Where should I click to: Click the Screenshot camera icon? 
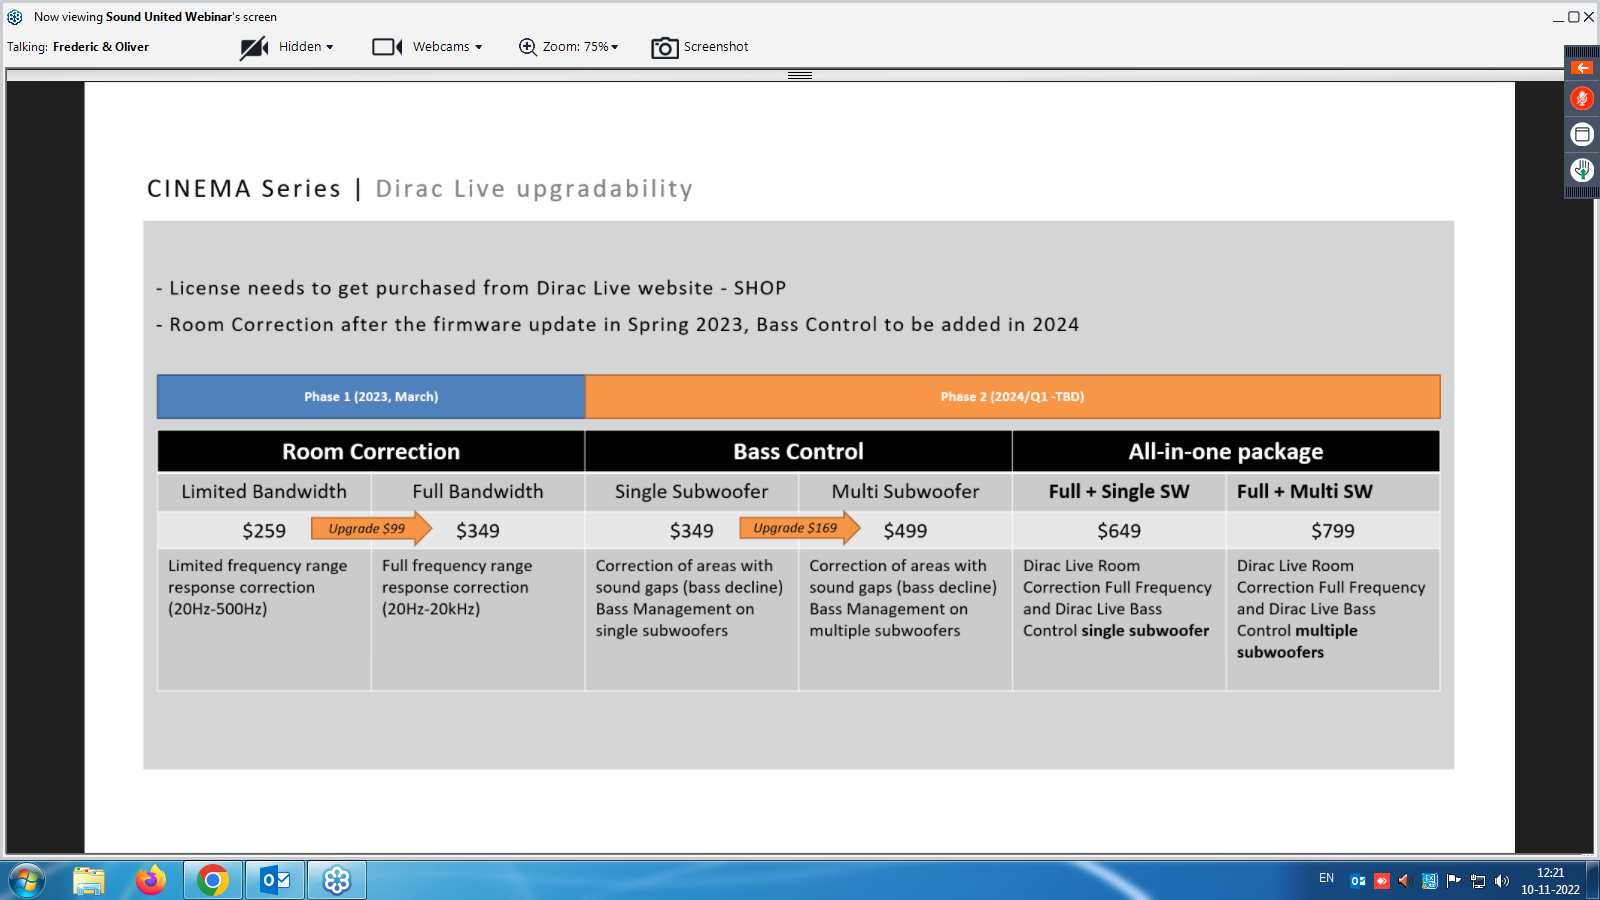[665, 47]
